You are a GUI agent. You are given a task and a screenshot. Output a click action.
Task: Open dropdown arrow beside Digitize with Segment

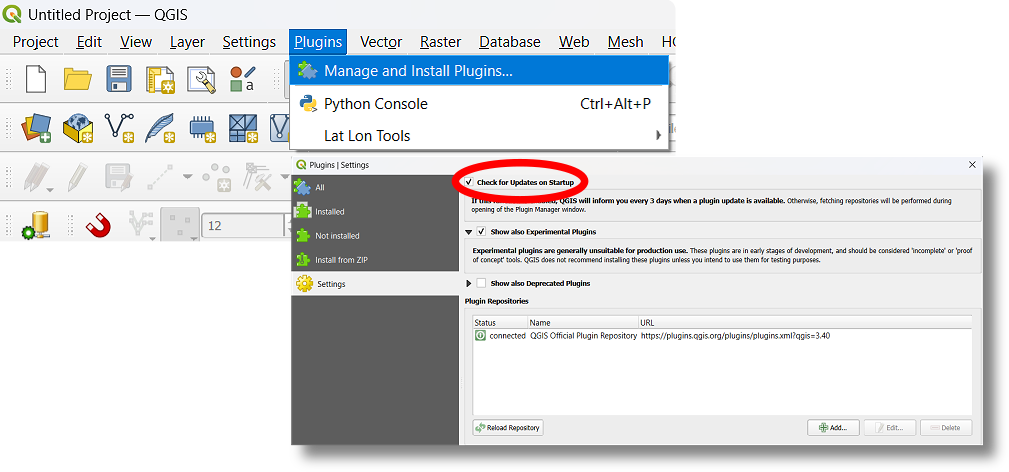187,176
